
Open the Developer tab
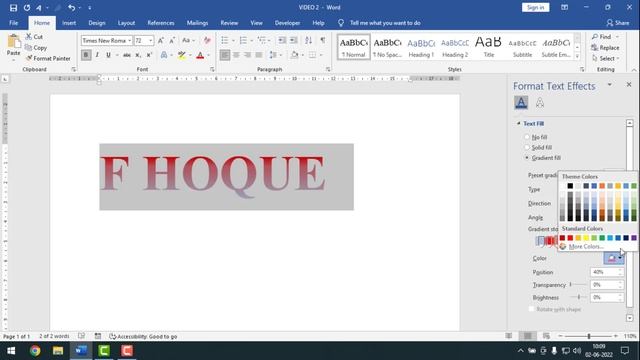[287, 23]
